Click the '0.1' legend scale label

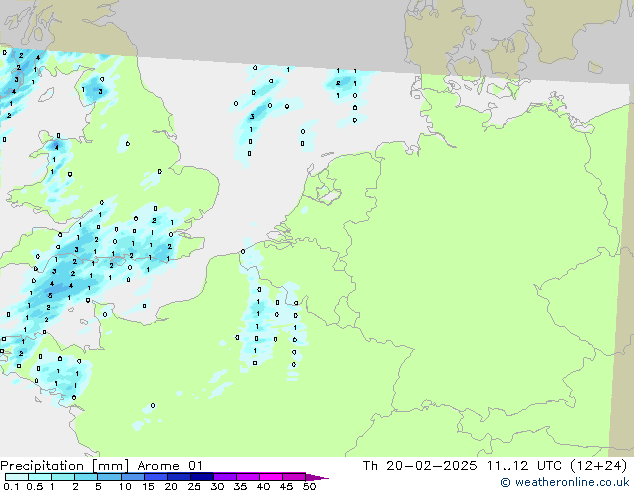pos(11,486)
